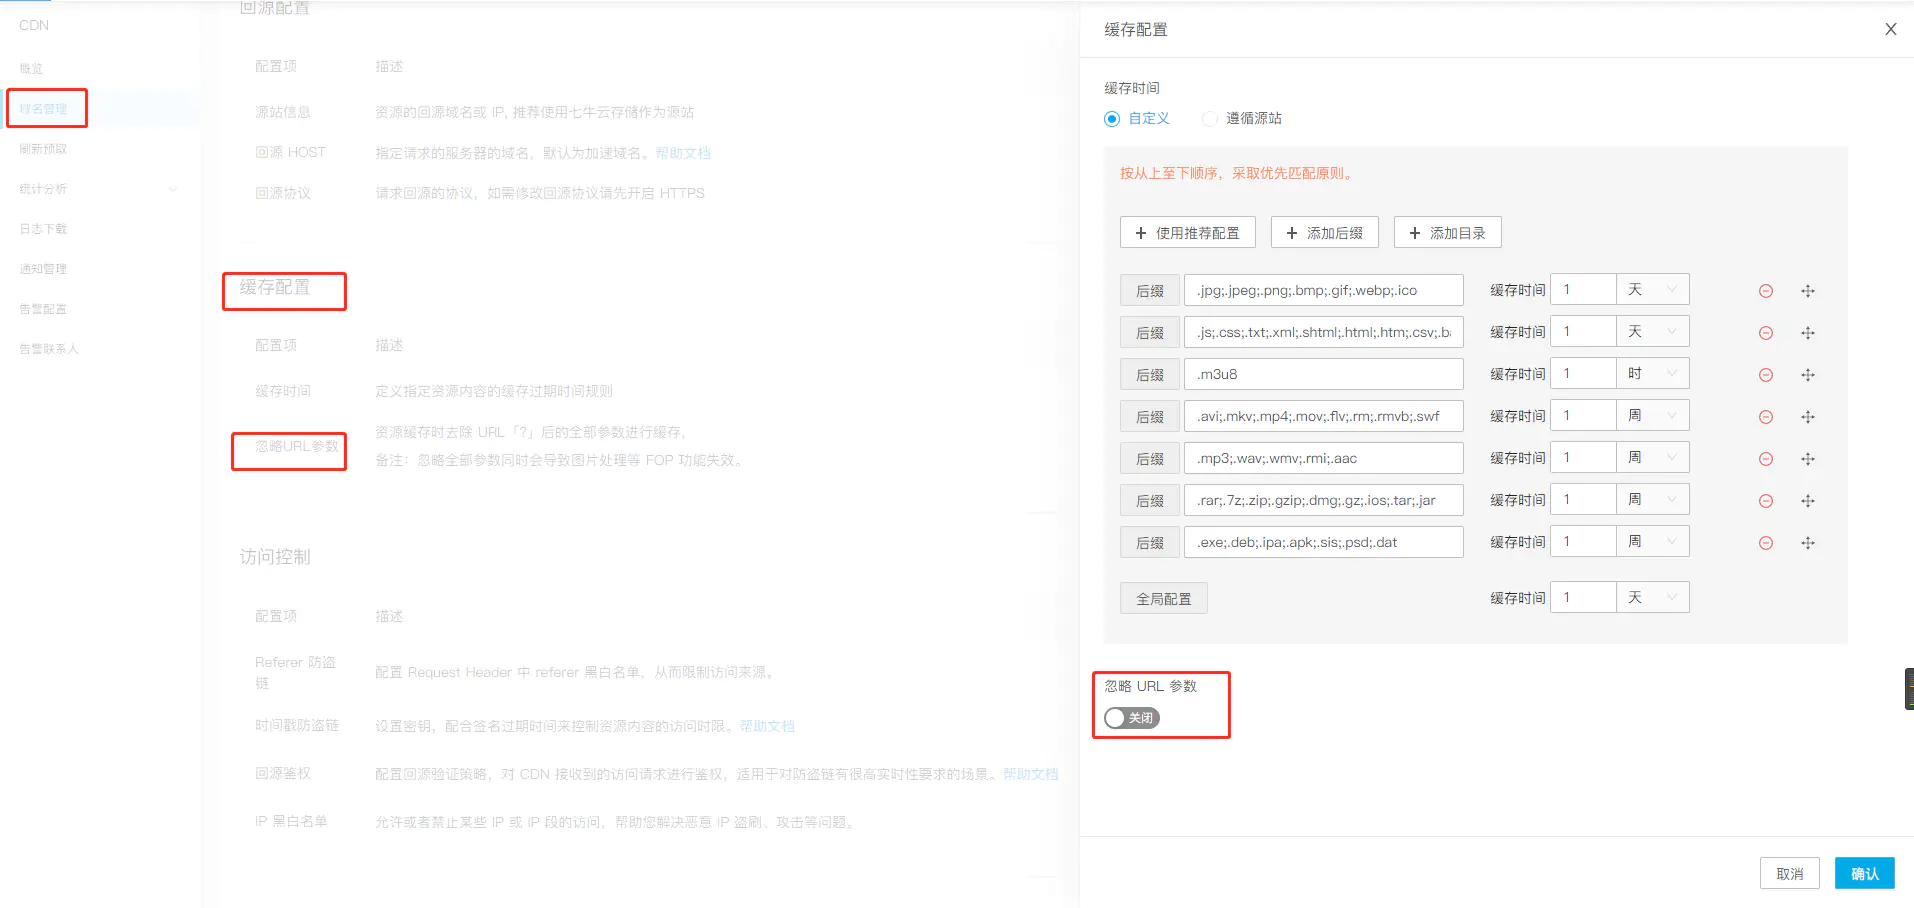Delete the .avi video suffix rule
The image size is (1914, 908).
1766,417
